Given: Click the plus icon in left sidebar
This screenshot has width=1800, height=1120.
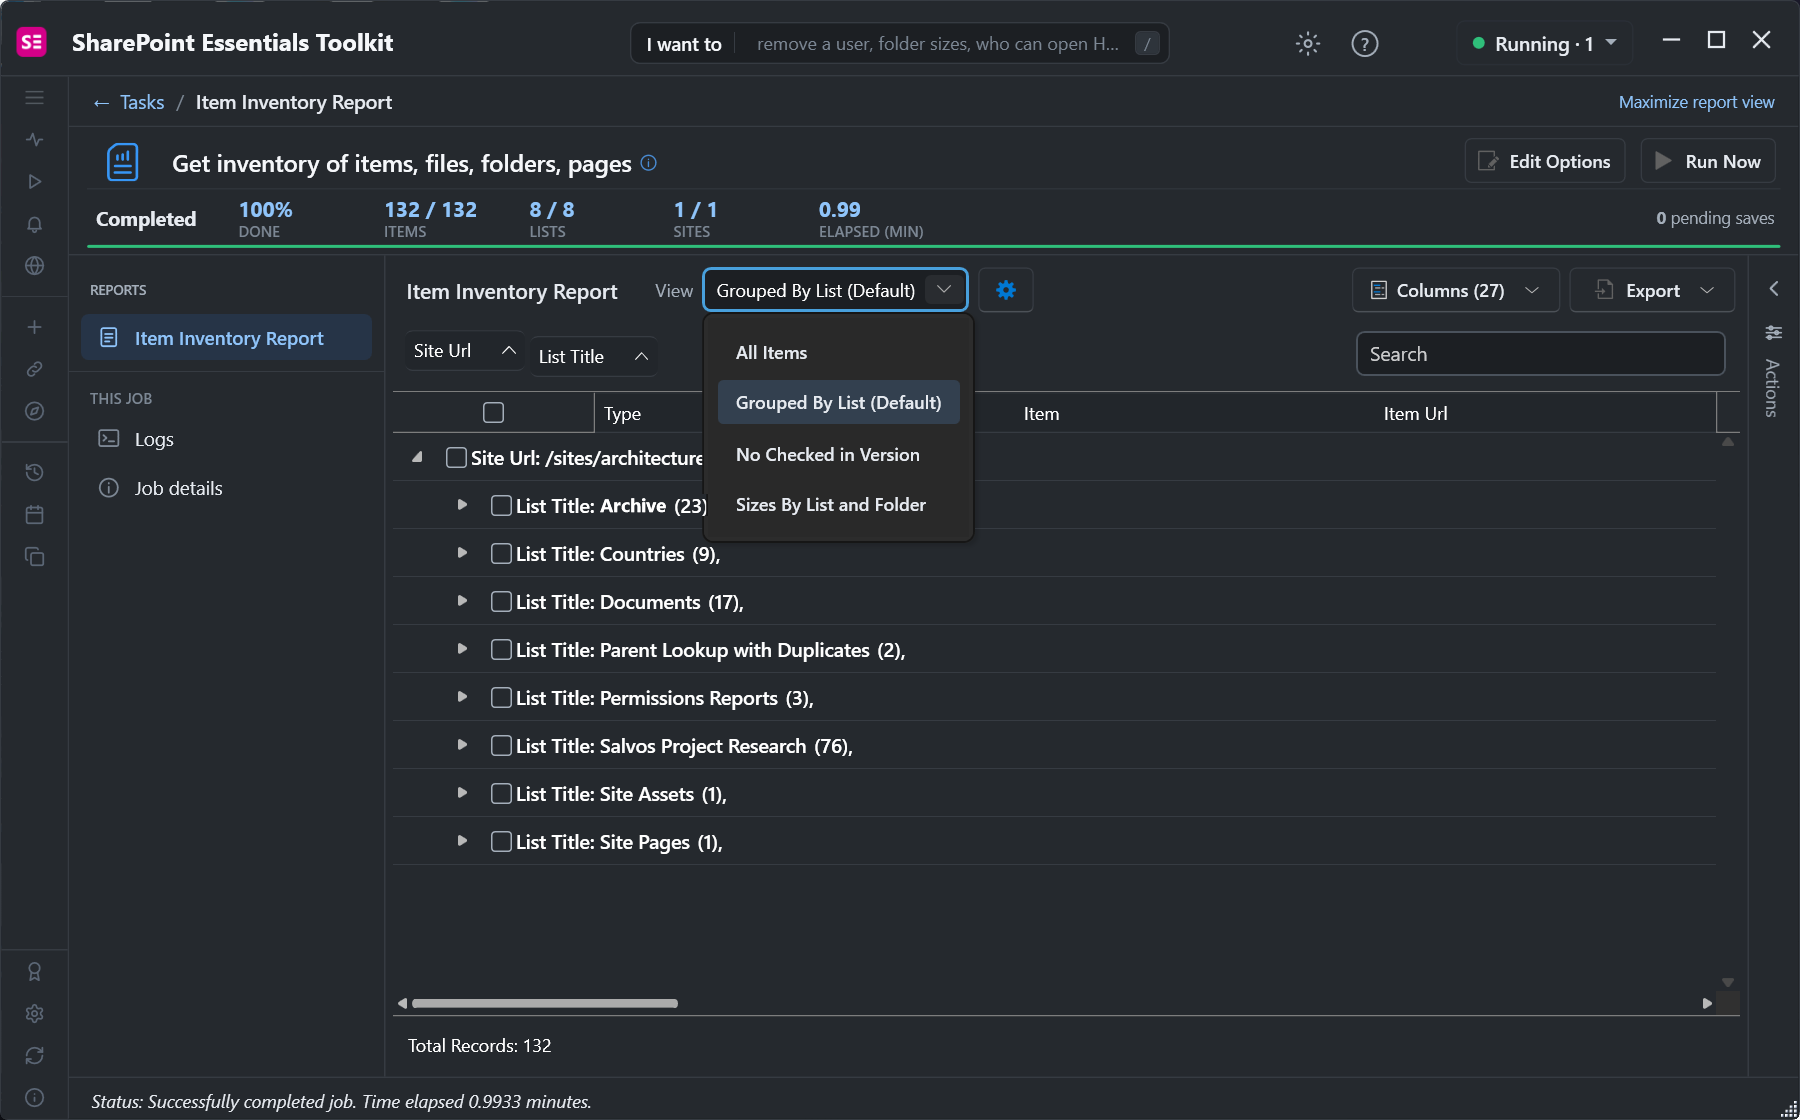Looking at the screenshot, I should point(34,327).
